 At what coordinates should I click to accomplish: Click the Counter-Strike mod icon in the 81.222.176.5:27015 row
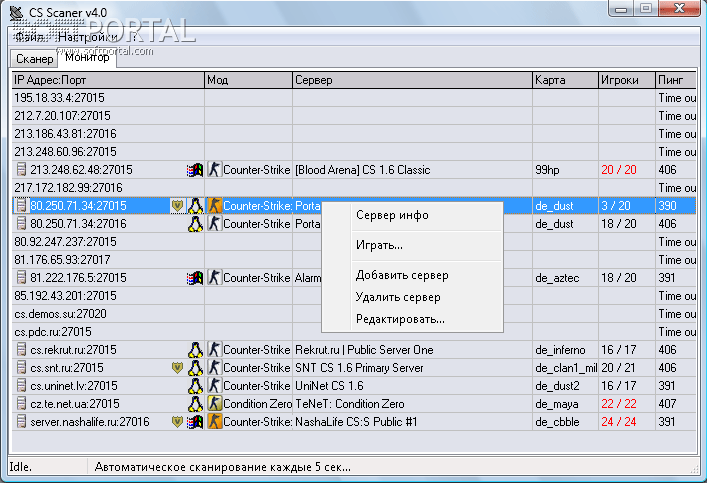[x=215, y=278]
